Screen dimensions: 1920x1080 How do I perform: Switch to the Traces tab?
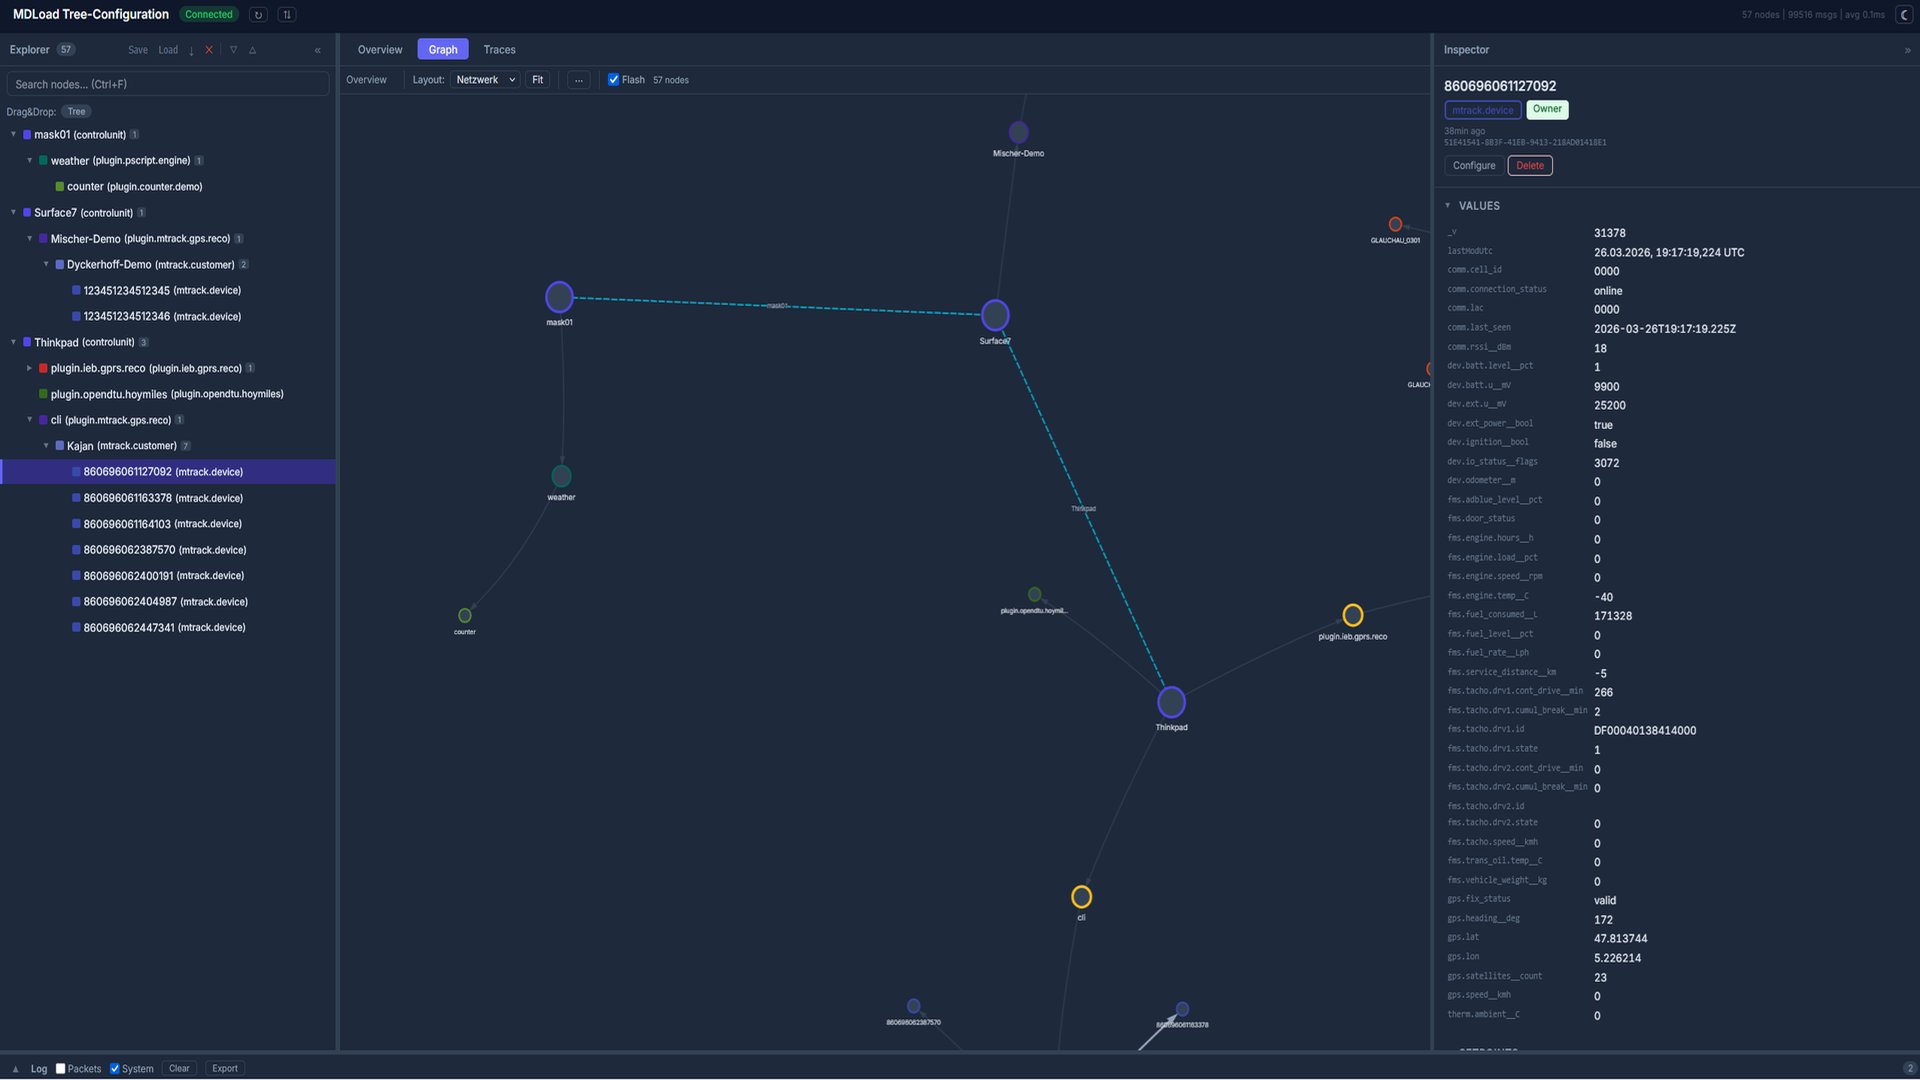[499, 49]
